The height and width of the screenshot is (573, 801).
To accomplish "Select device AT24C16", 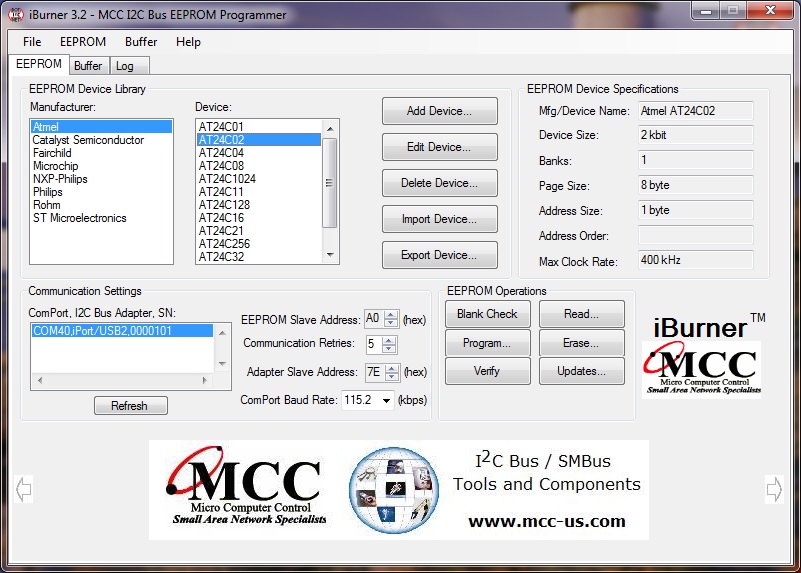I will click(260, 218).
